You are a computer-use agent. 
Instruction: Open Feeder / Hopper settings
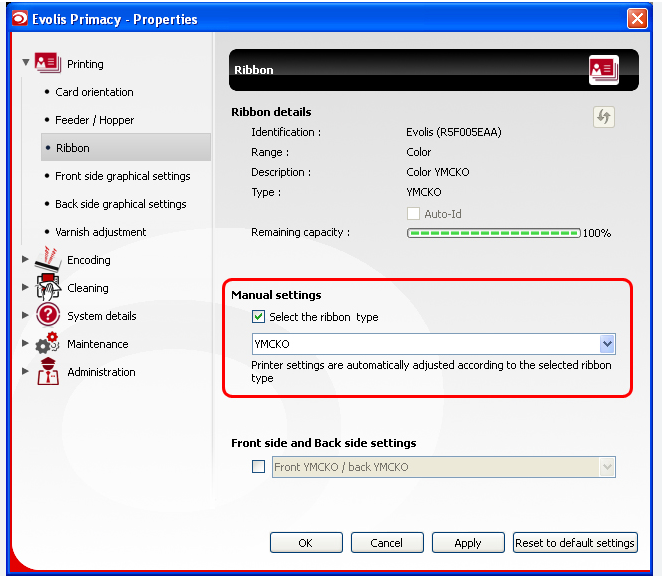coord(95,120)
